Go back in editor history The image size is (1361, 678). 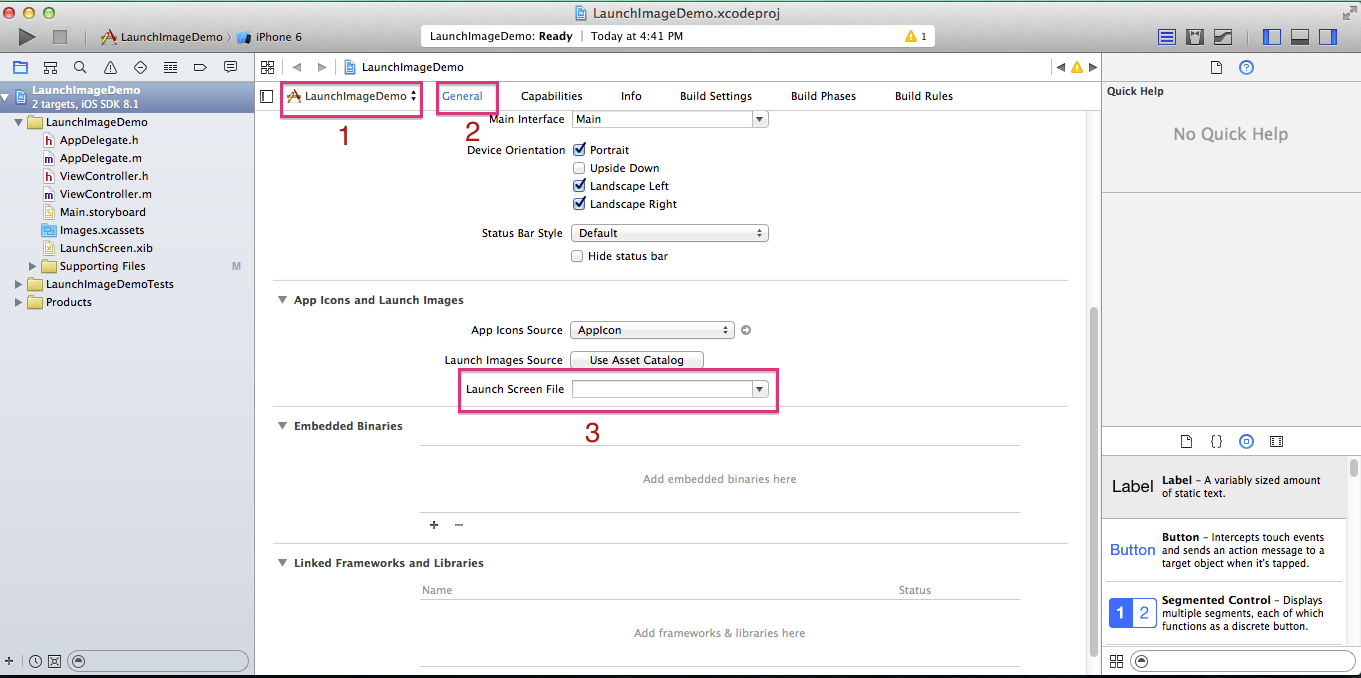(x=297, y=67)
